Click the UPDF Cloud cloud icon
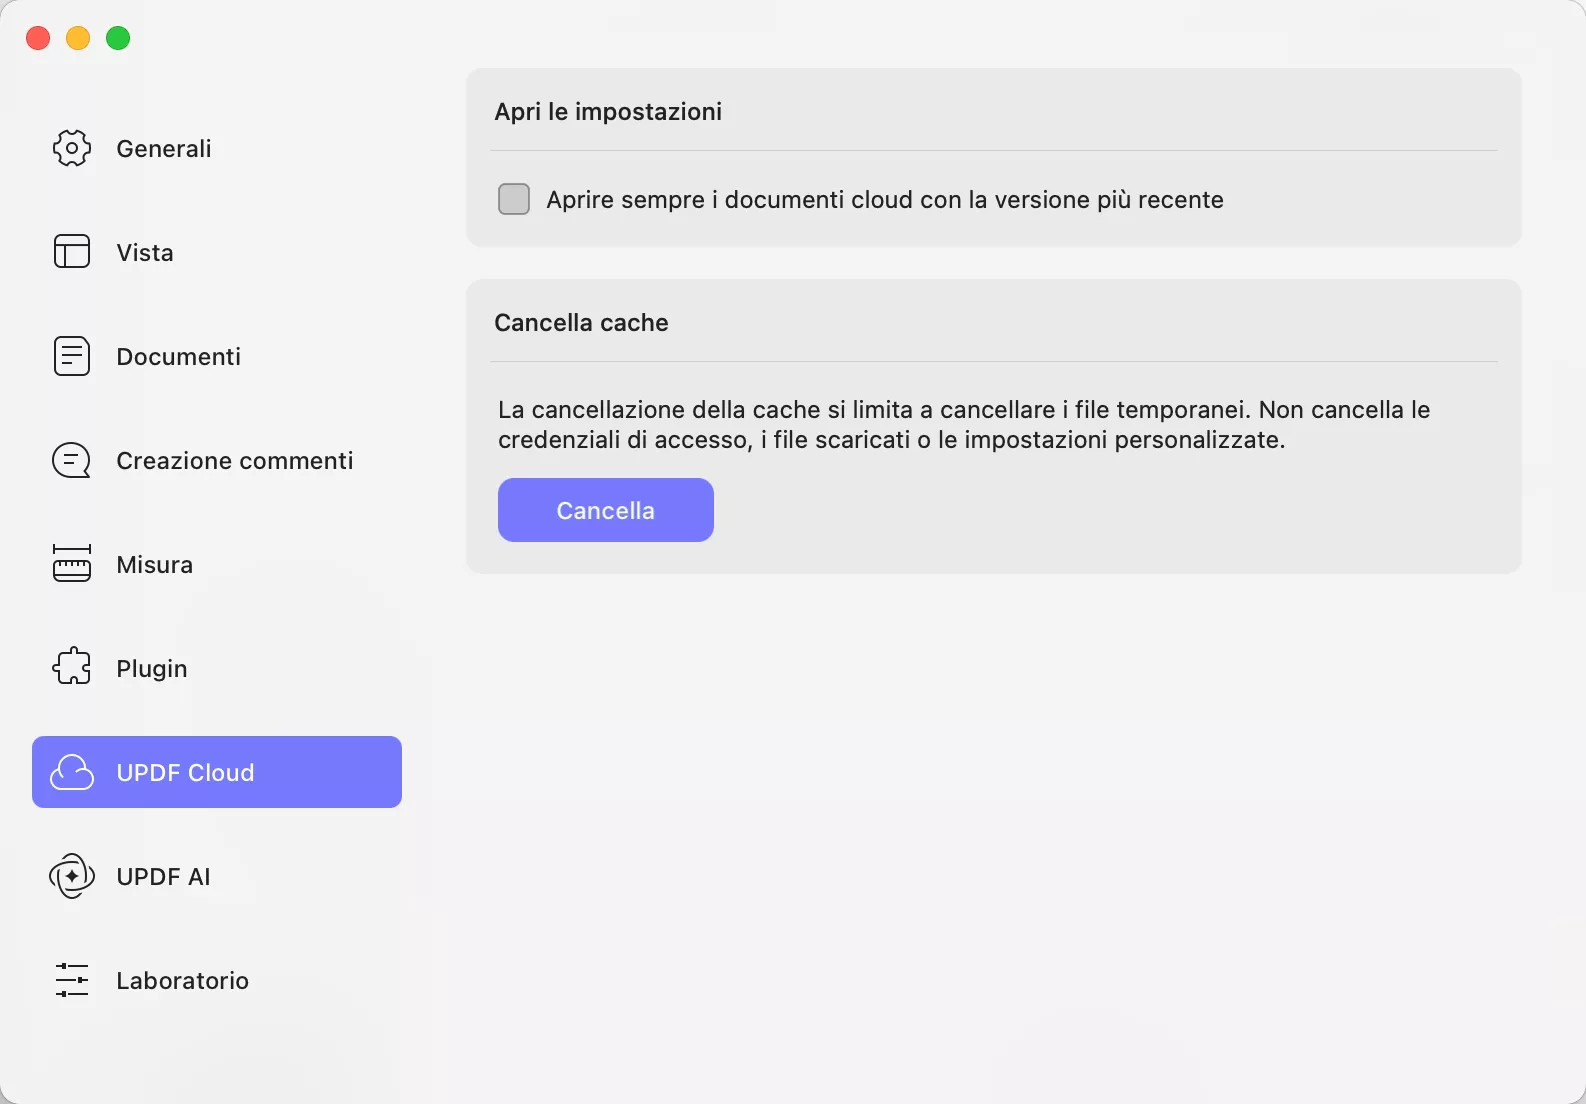 (x=70, y=772)
